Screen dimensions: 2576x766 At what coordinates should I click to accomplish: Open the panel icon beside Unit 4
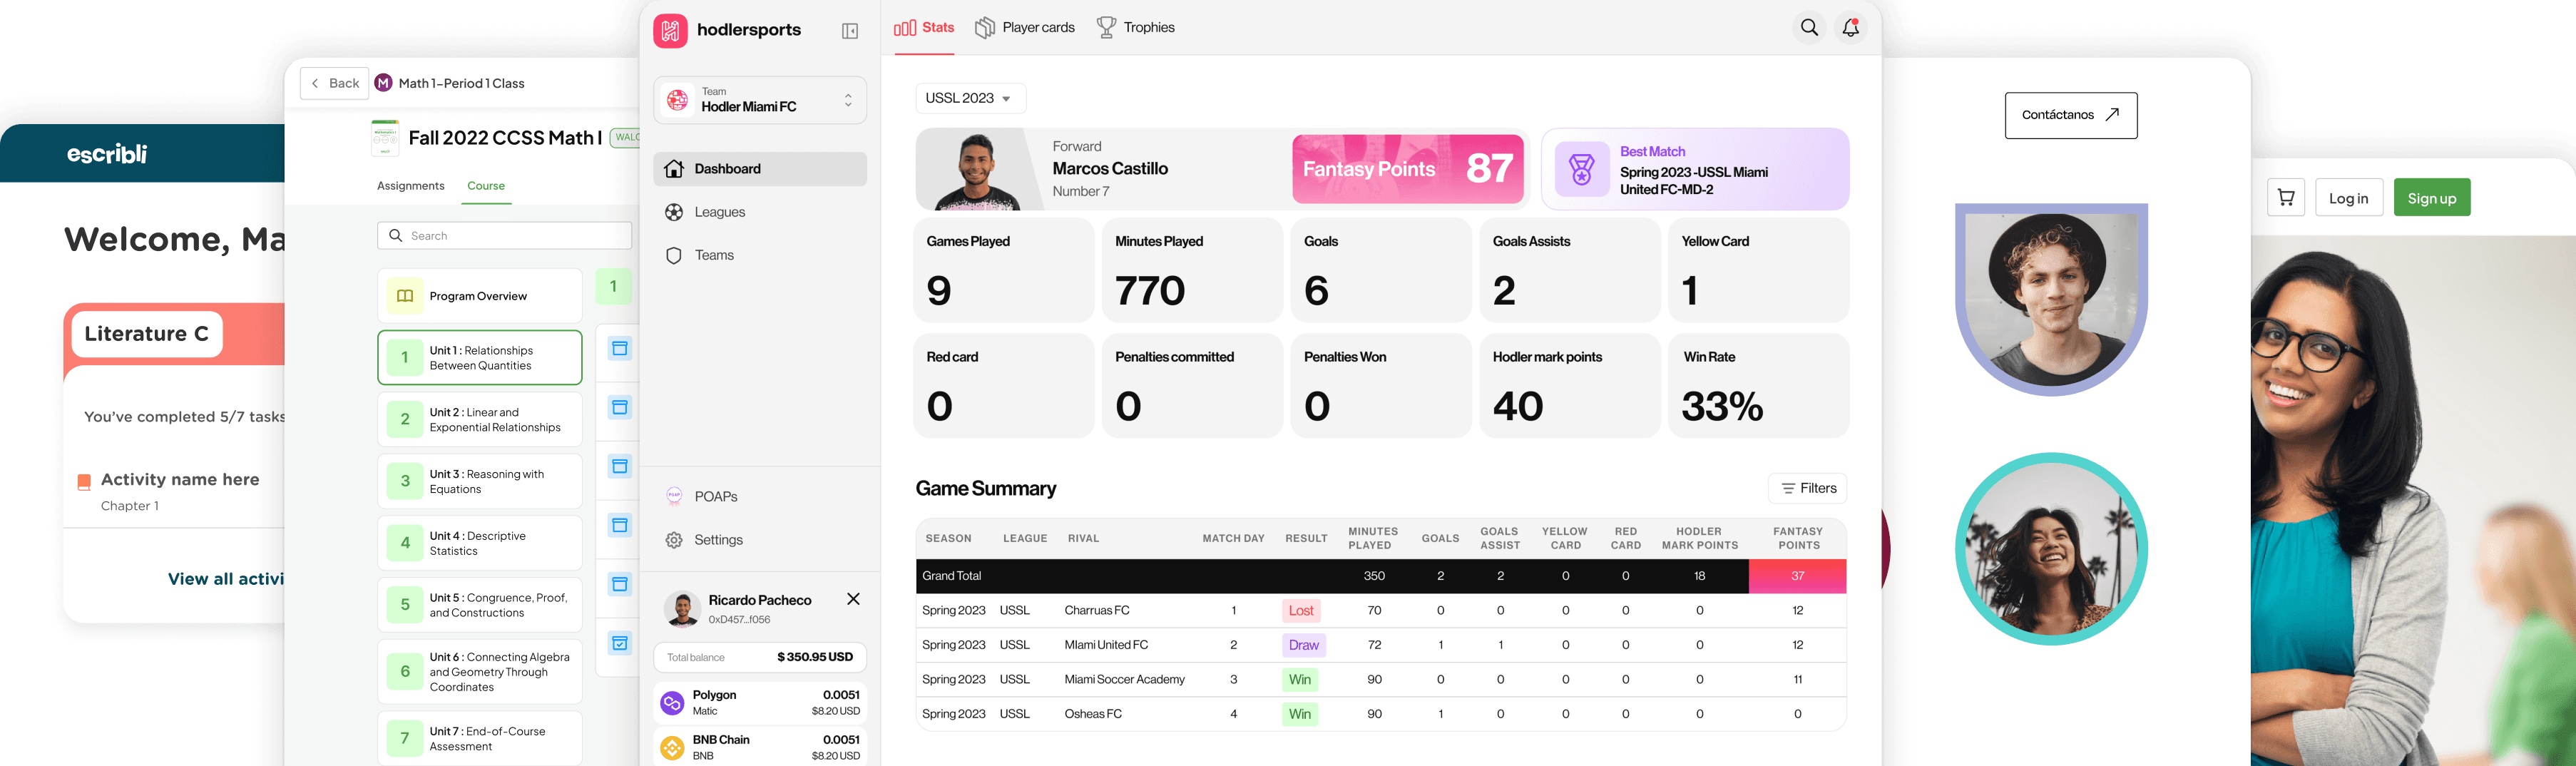[x=620, y=526]
